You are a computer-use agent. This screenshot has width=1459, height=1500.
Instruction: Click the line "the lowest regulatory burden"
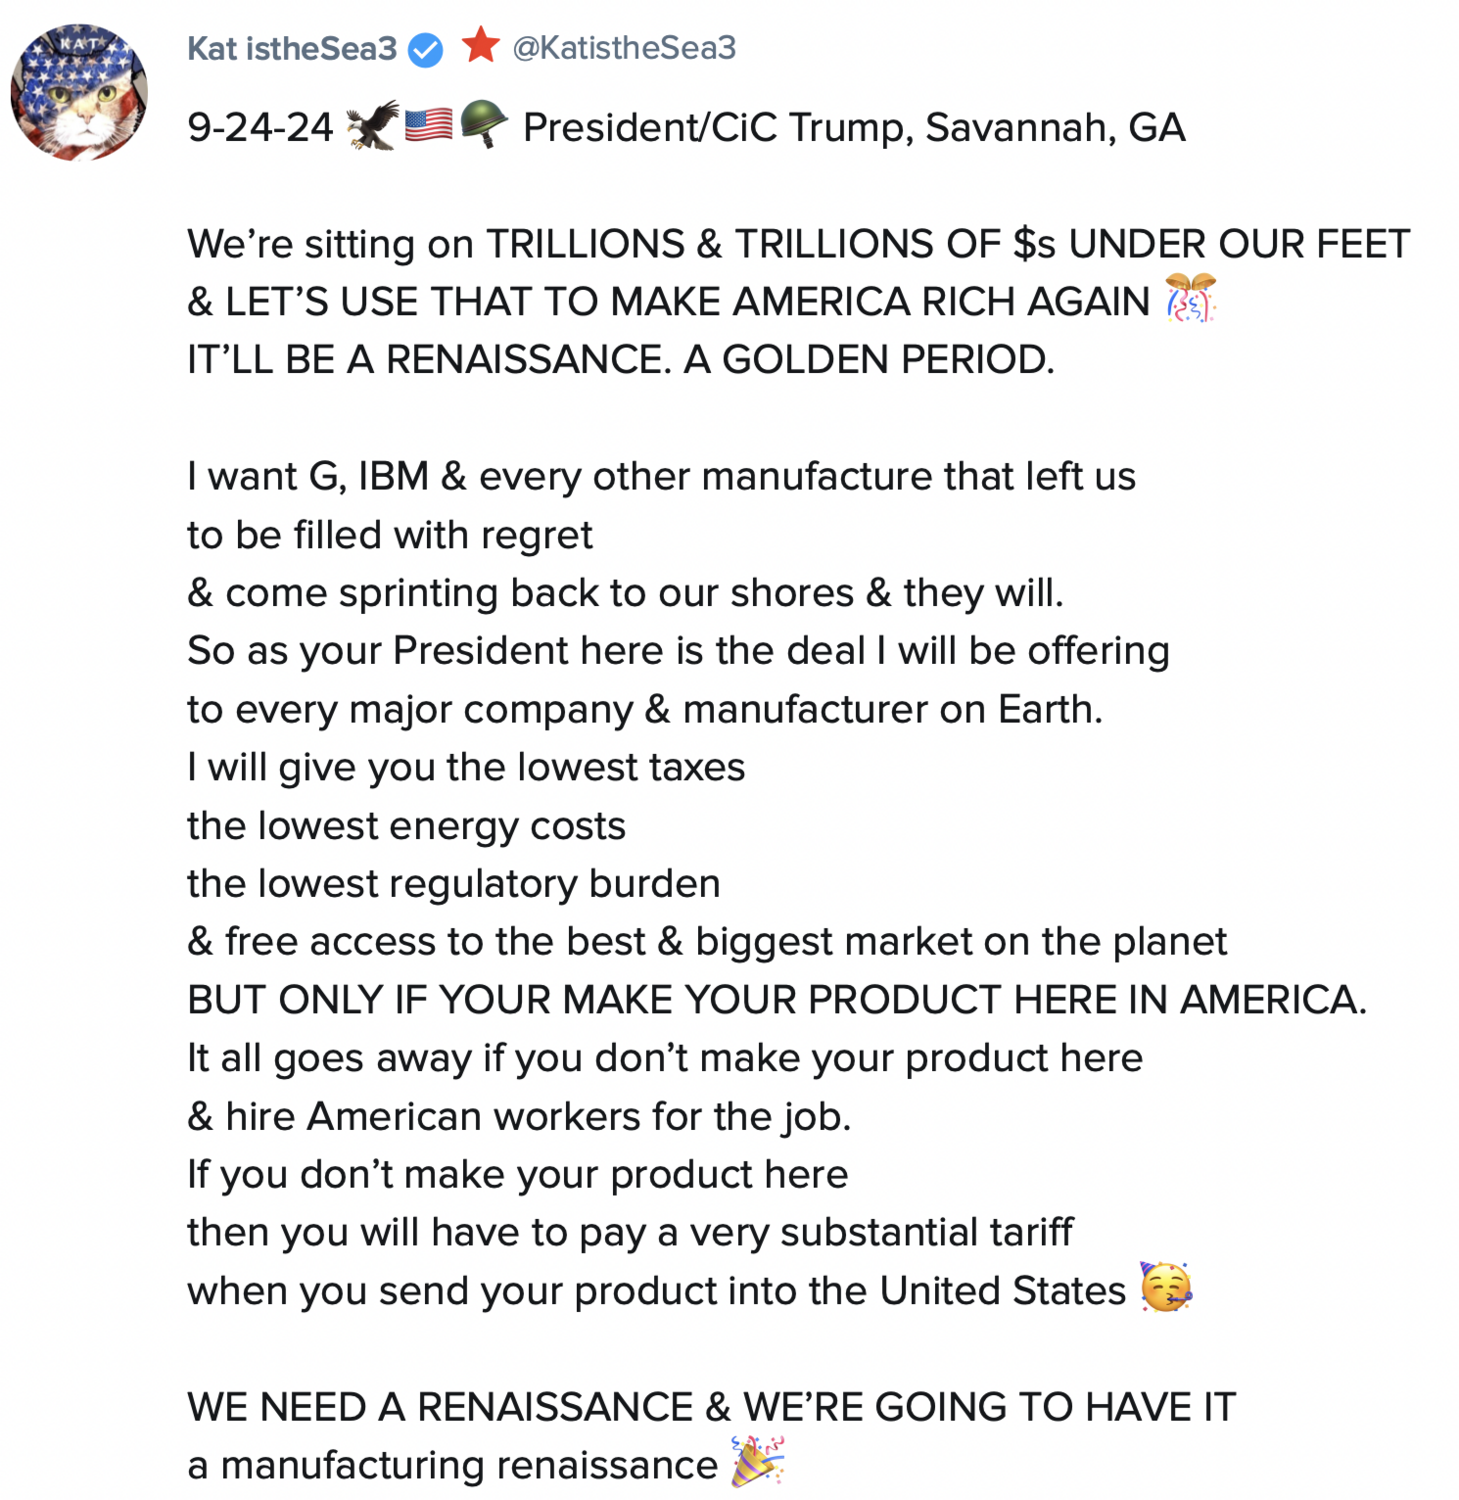tap(454, 884)
